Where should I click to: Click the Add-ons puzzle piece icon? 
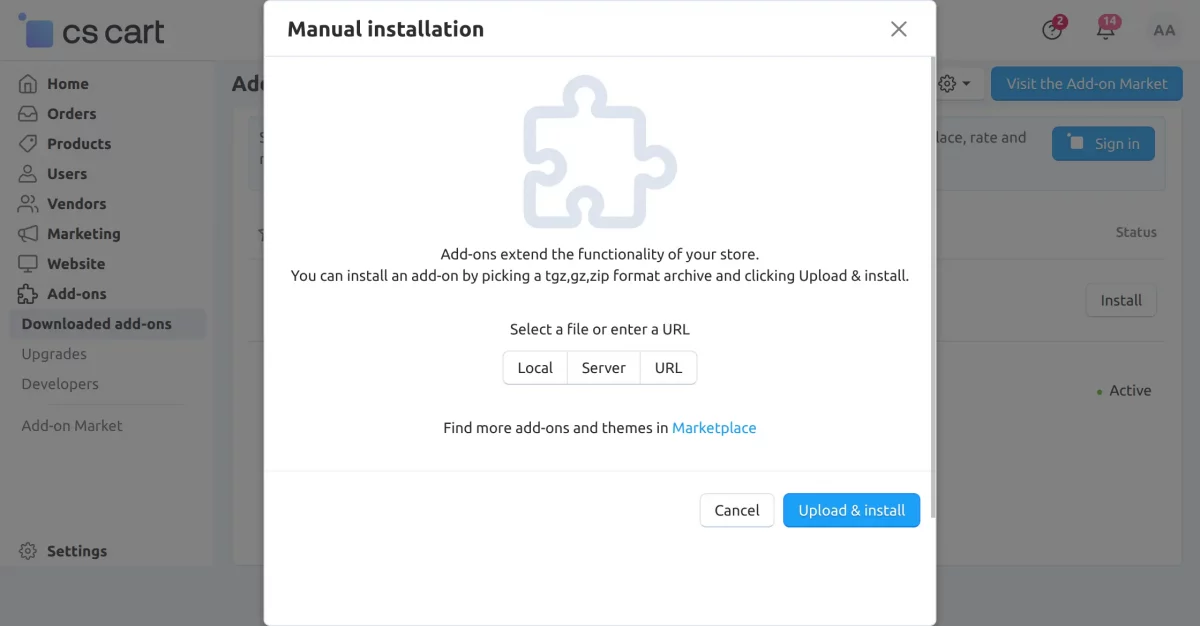28,293
